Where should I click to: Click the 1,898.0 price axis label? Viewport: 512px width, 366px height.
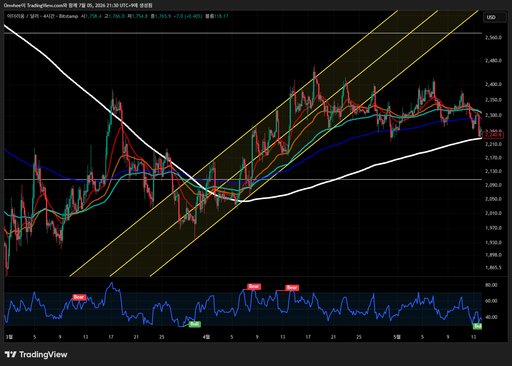tap(493, 255)
